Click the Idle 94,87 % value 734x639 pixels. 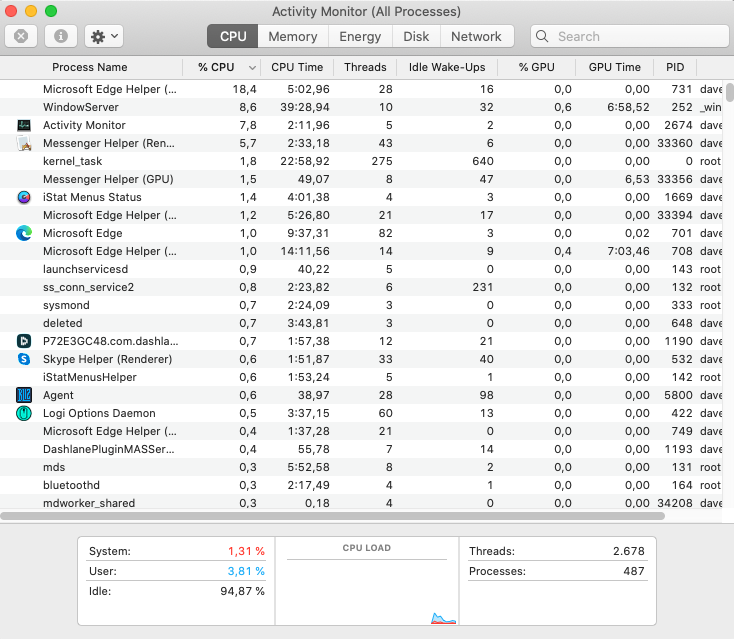[x=242, y=591]
